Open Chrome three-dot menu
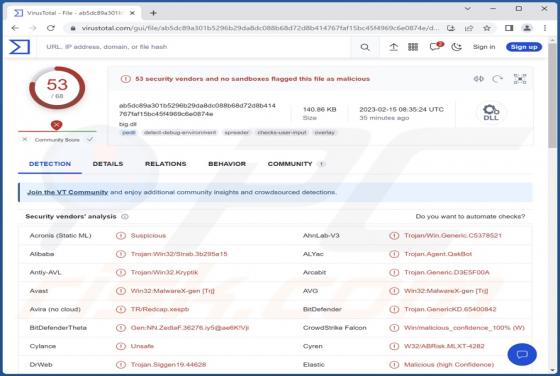 coord(545,28)
